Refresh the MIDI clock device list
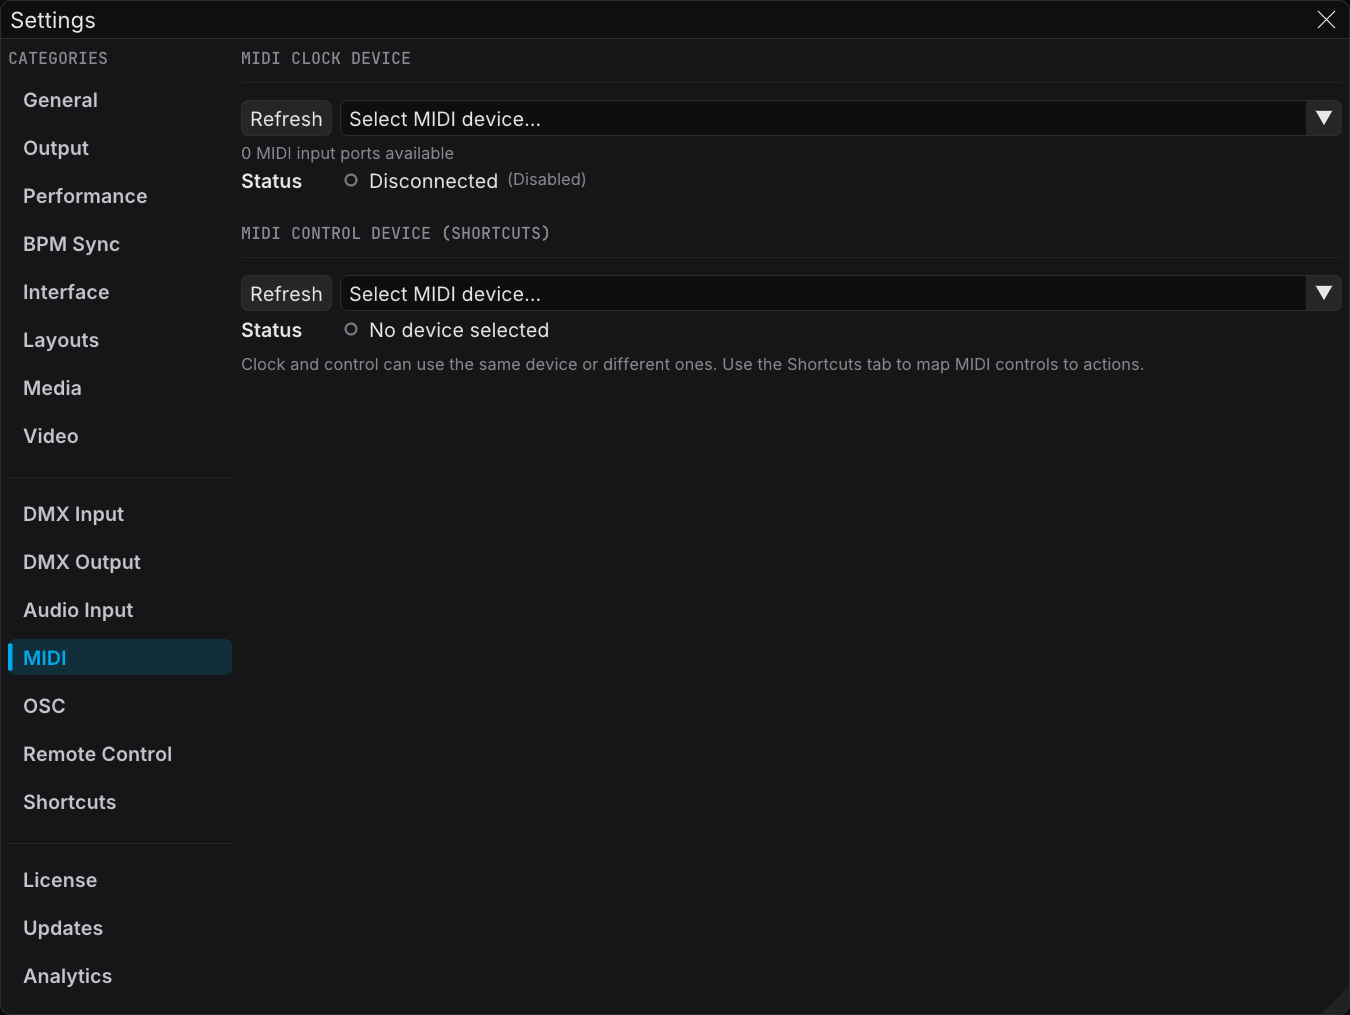Screen dimensions: 1350x1015 (286, 119)
